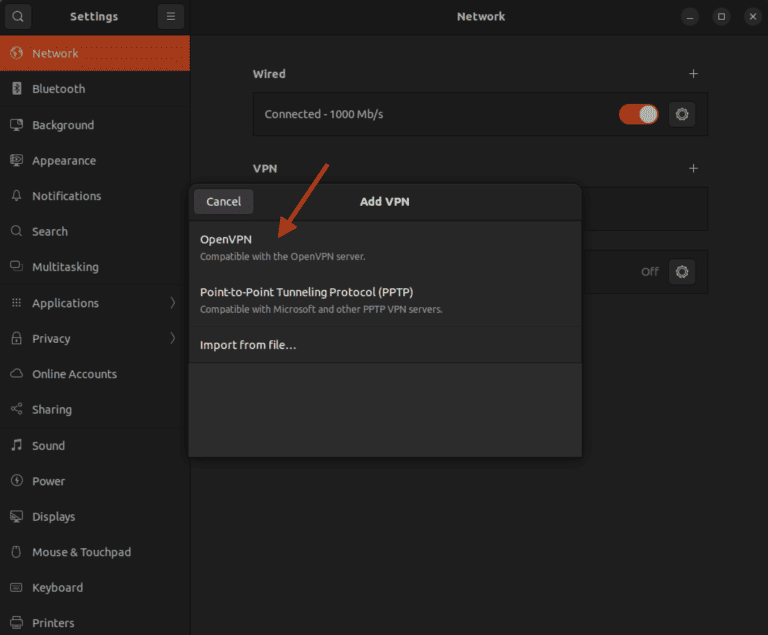The height and width of the screenshot is (635, 768).
Task: Select Online Accounts in sidebar
Action: click(74, 374)
